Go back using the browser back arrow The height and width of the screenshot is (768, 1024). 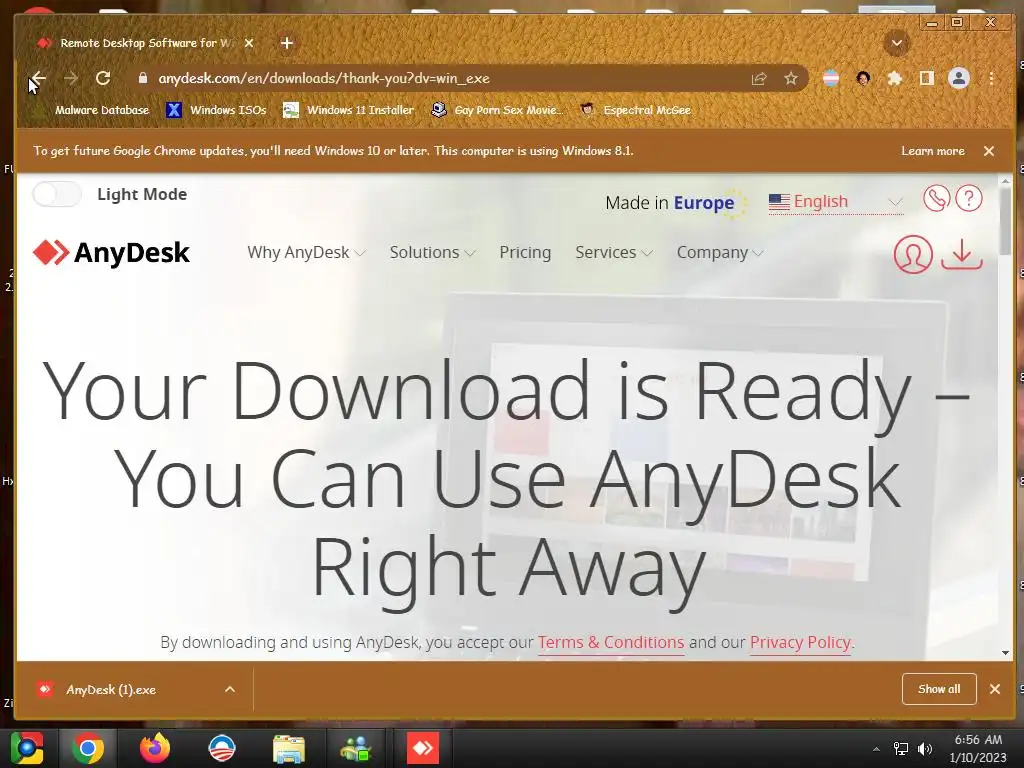tap(38, 79)
